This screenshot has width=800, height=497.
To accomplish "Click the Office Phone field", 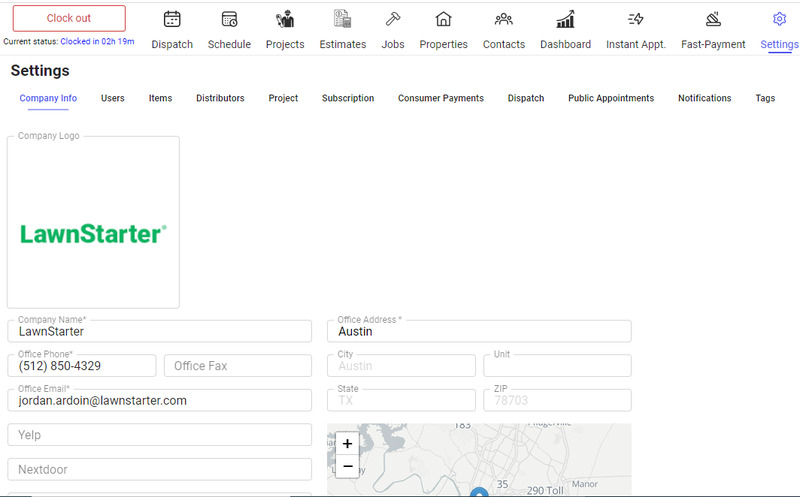I will 82,366.
